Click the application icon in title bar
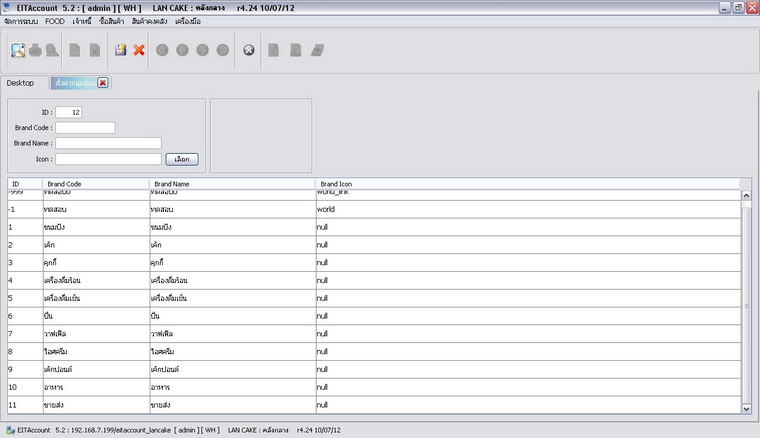This screenshot has height=438, width=760. pos(7,7)
